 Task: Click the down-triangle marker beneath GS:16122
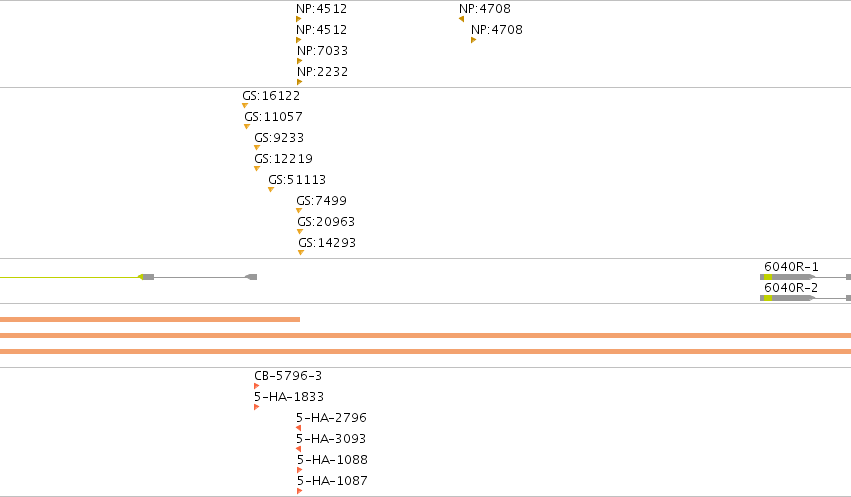pyautogui.click(x=245, y=106)
